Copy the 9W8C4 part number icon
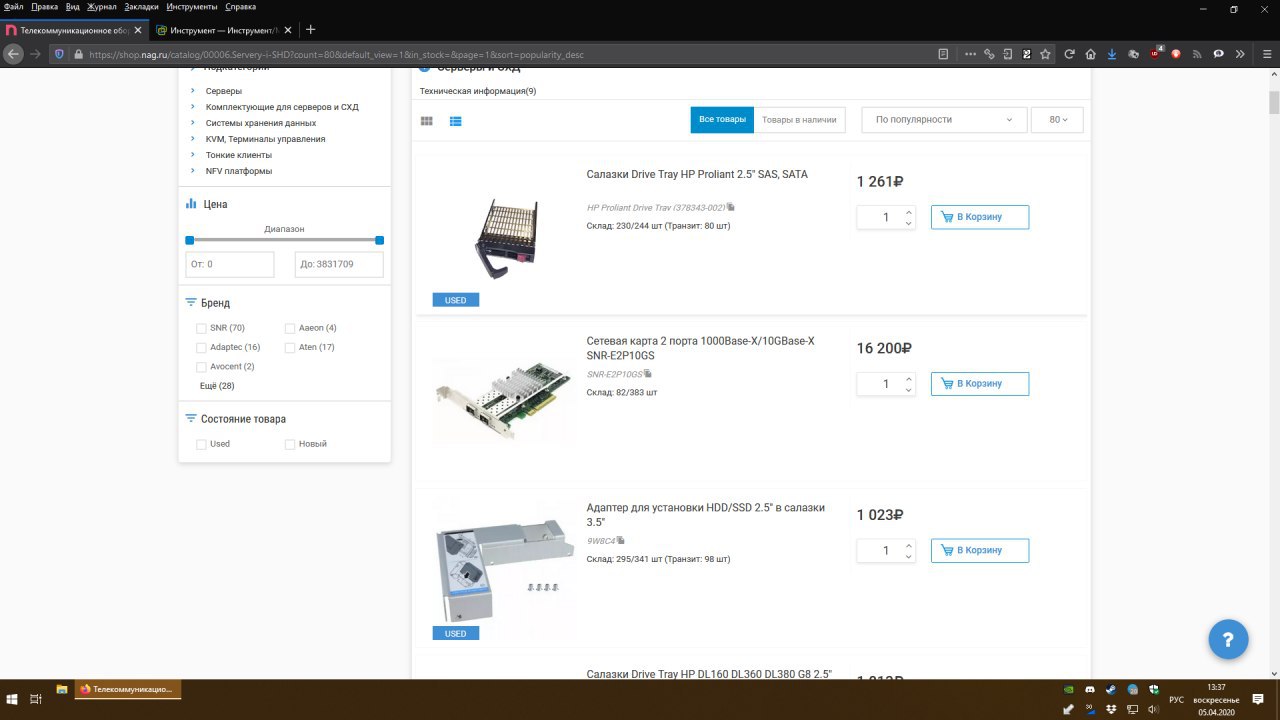Image resolution: width=1280 pixels, height=720 pixels. (620, 540)
